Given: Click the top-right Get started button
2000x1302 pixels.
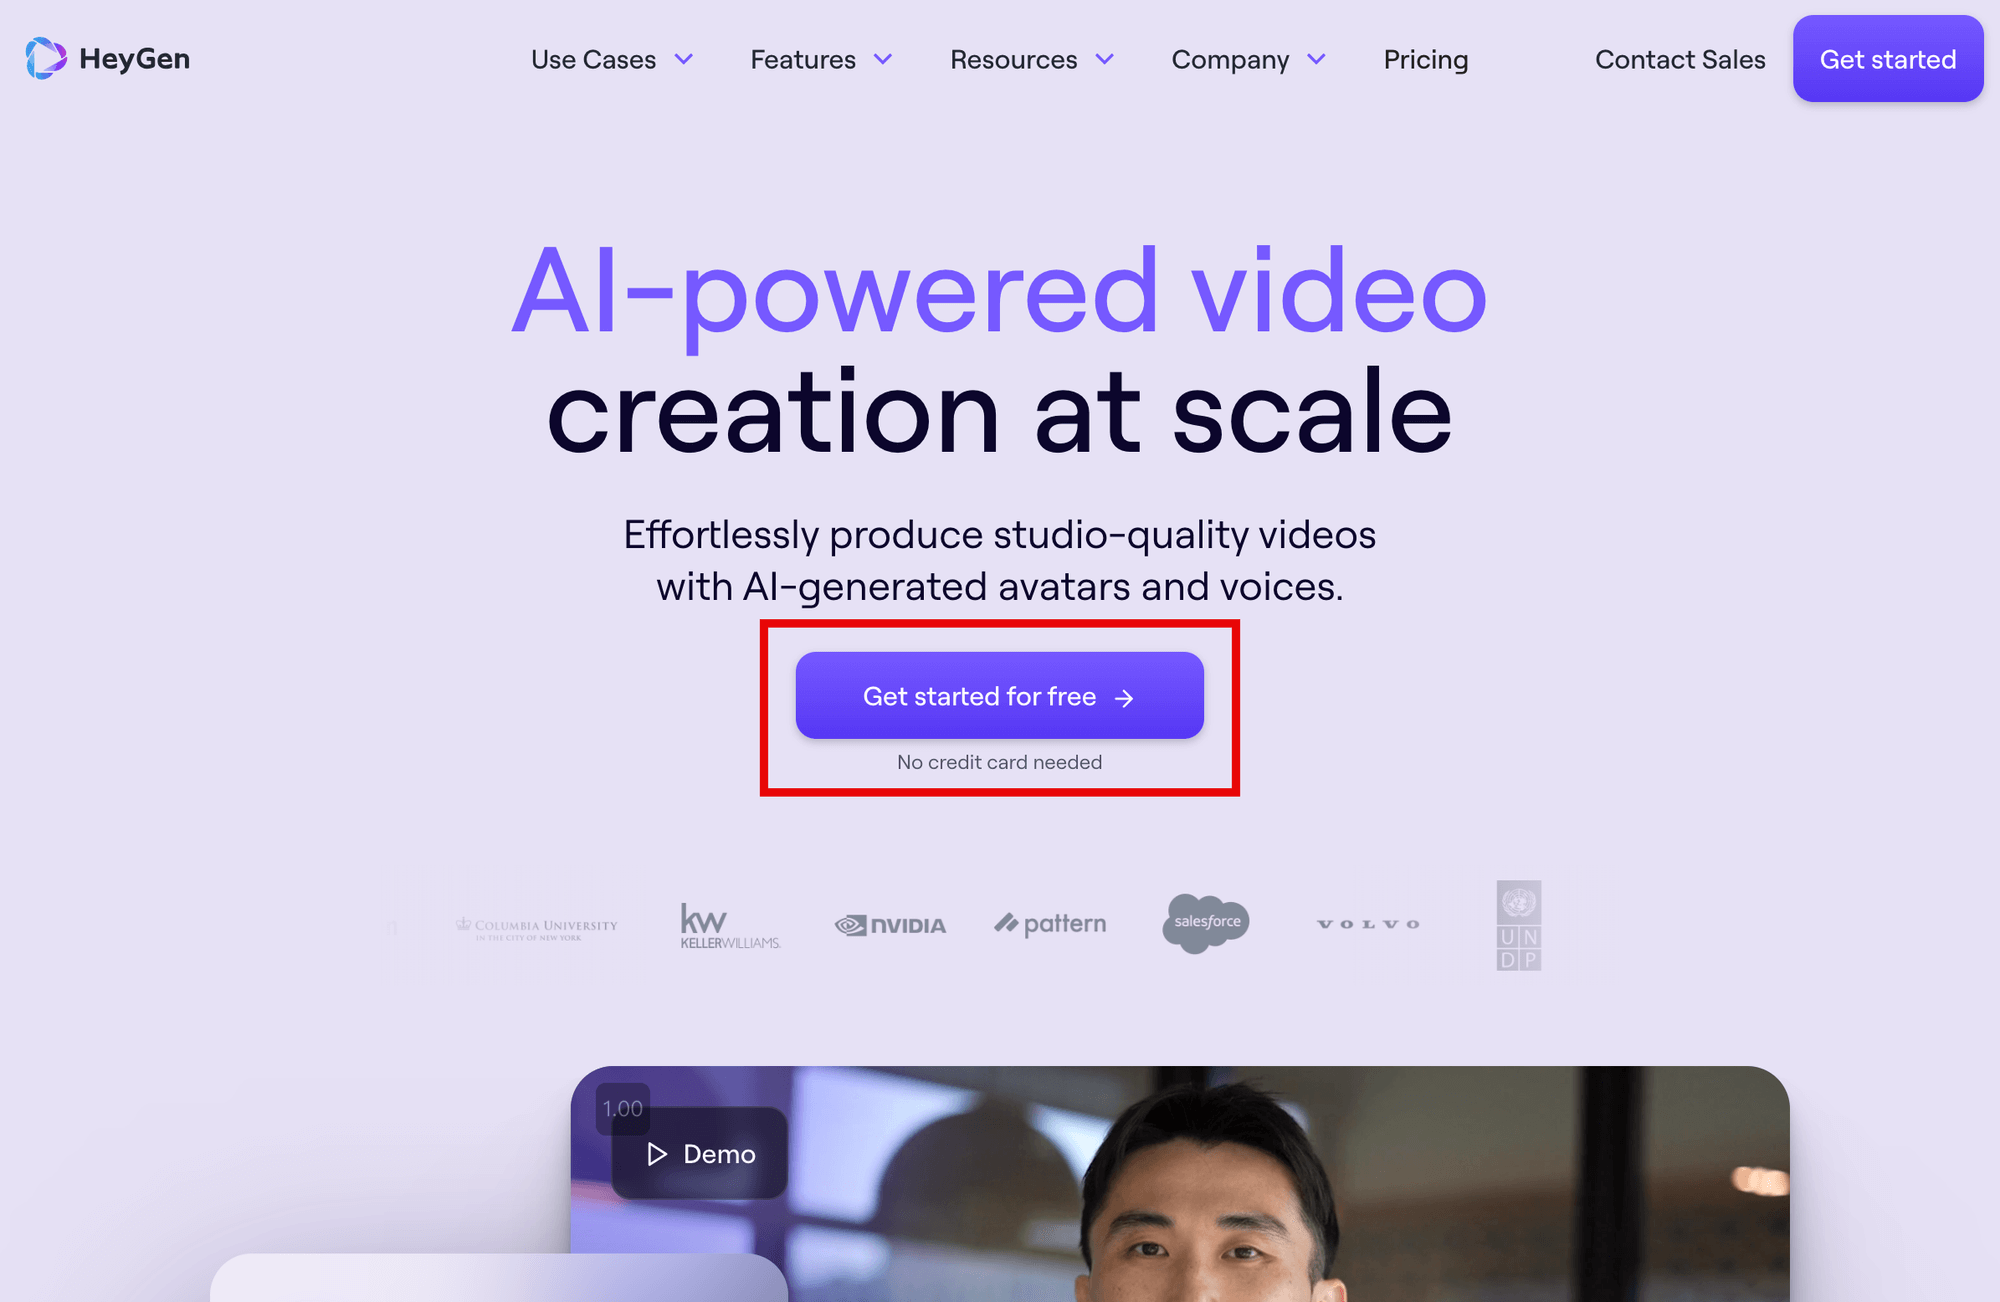Looking at the screenshot, I should (1888, 60).
